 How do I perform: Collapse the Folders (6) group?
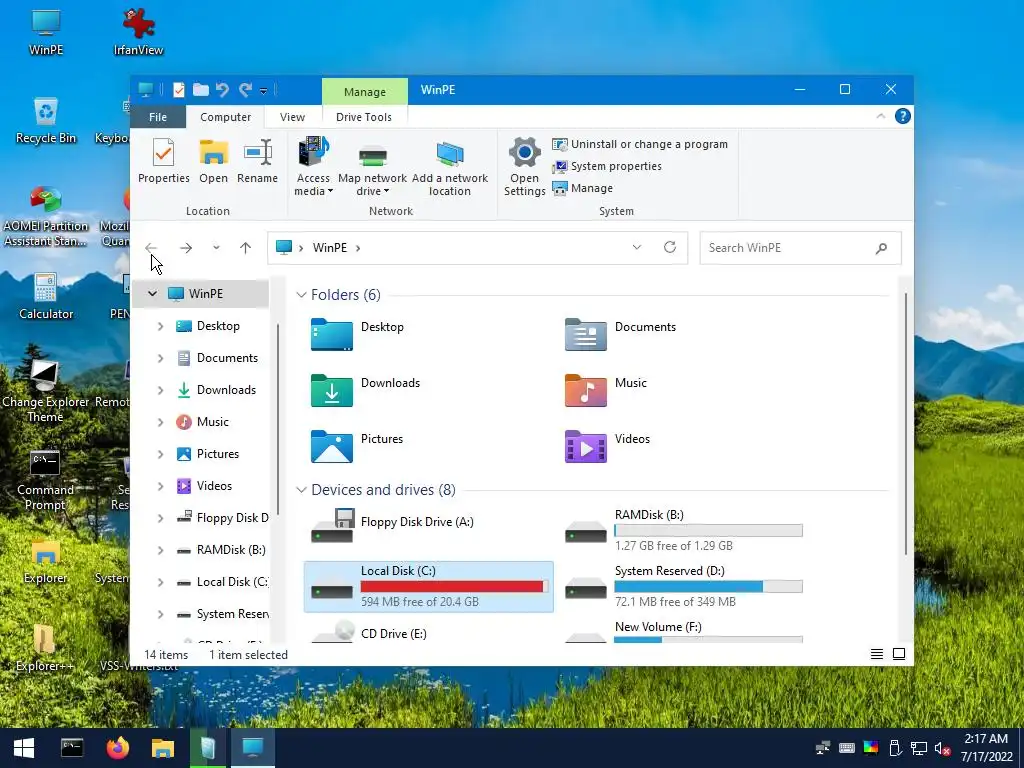point(301,295)
